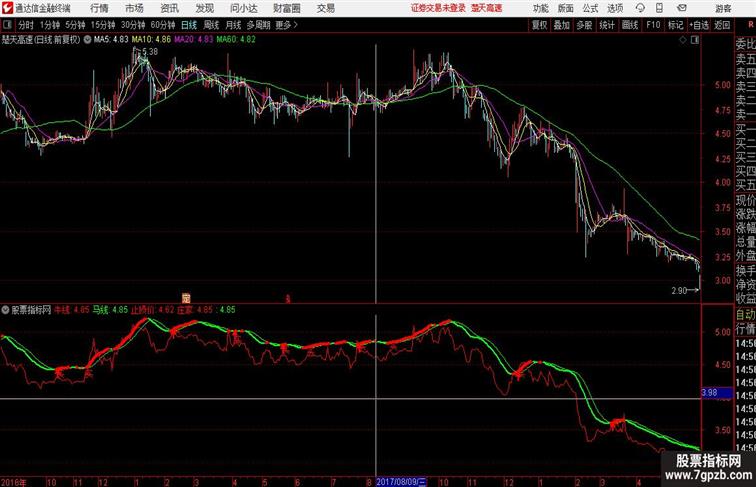
Task: Open the 功能 menu
Action: (x=540, y=8)
